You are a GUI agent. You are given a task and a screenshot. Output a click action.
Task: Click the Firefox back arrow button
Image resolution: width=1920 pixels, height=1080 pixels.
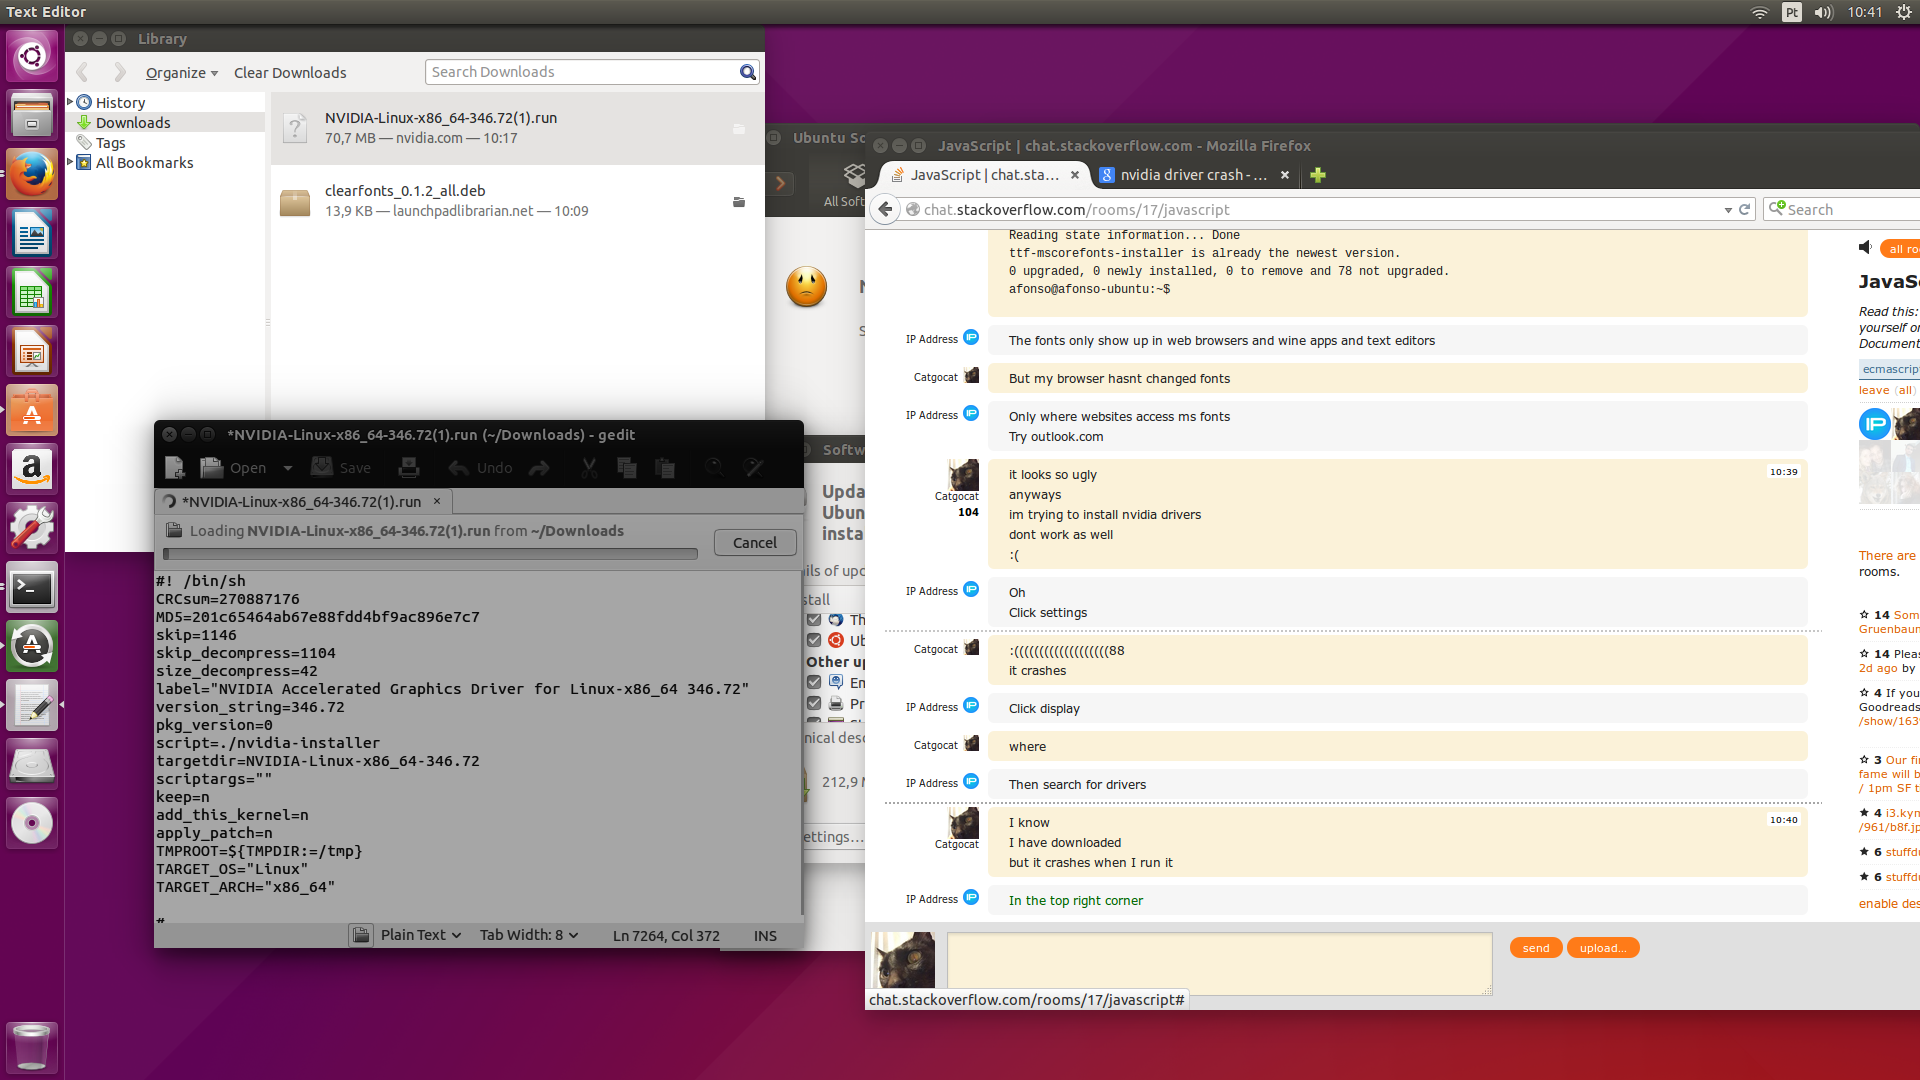(x=885, y=209)
